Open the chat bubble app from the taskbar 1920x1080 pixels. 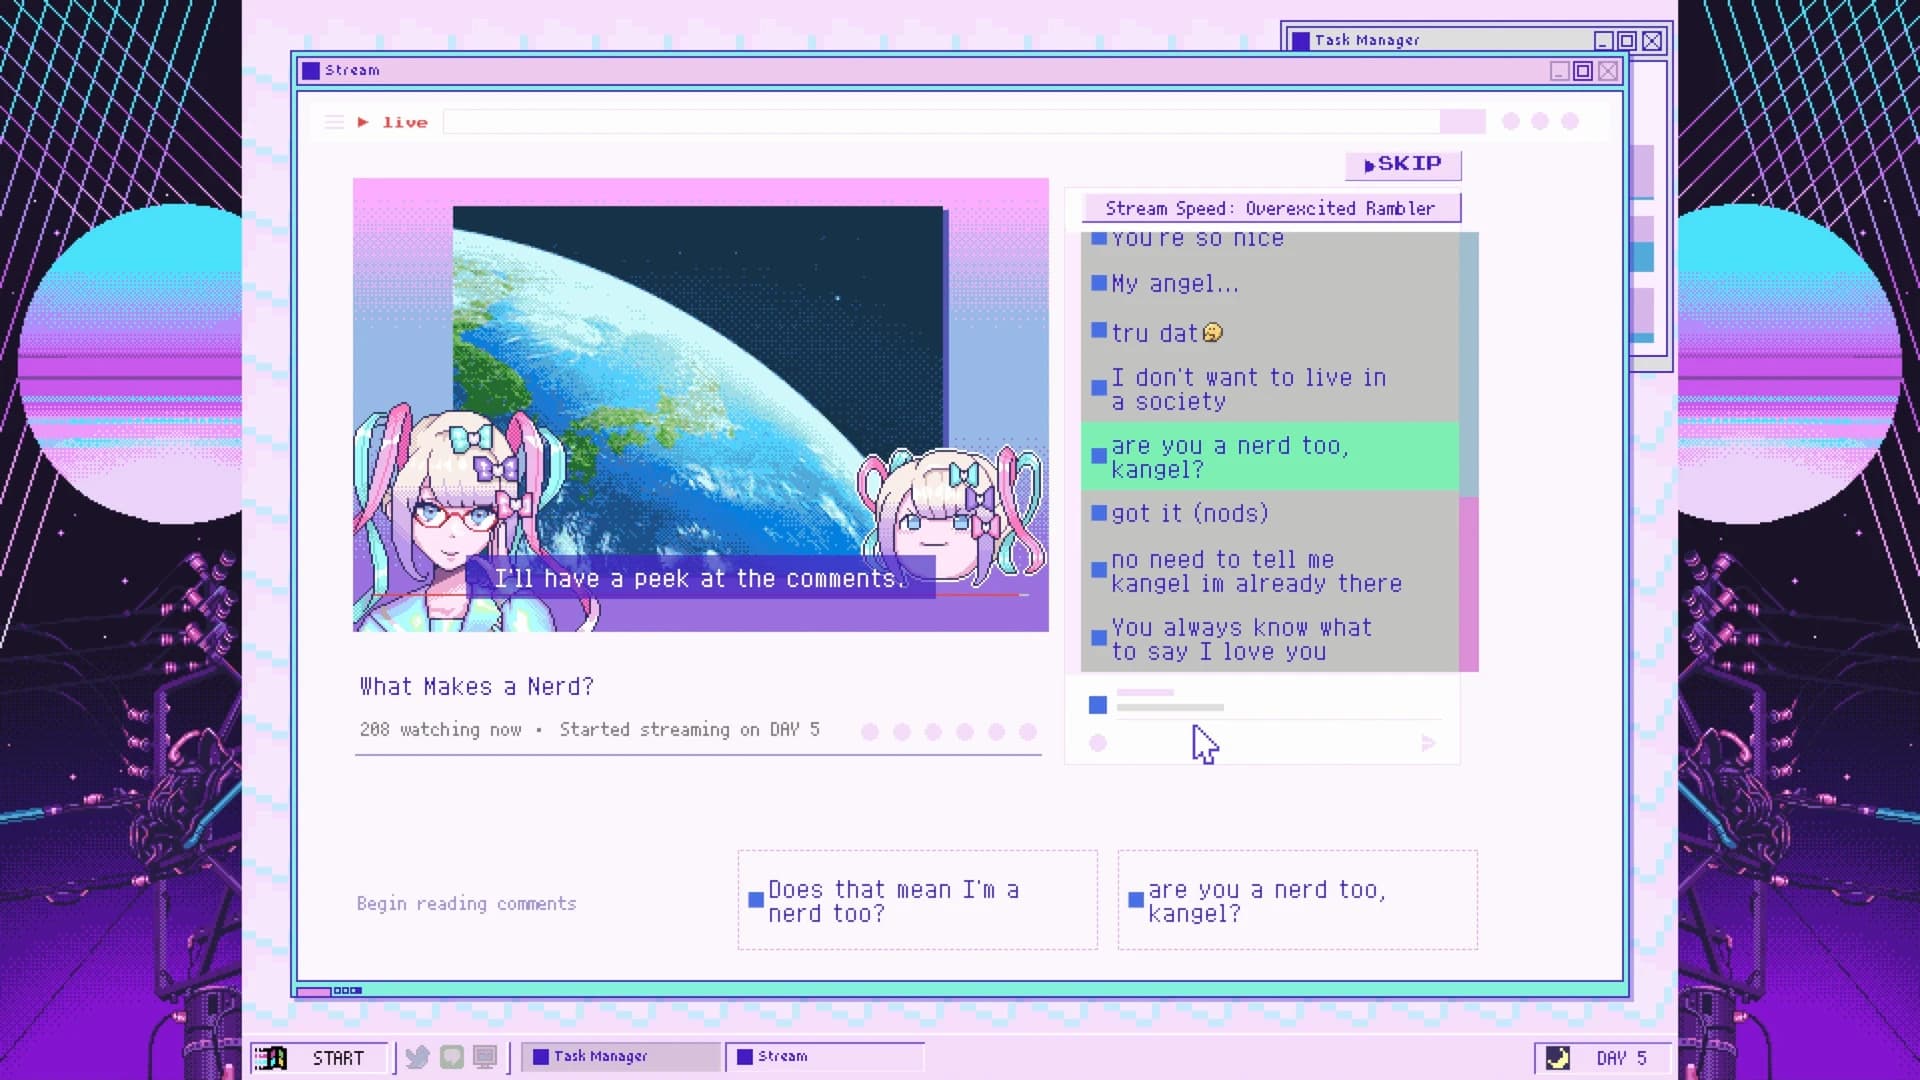click(x=451, y=1057)
